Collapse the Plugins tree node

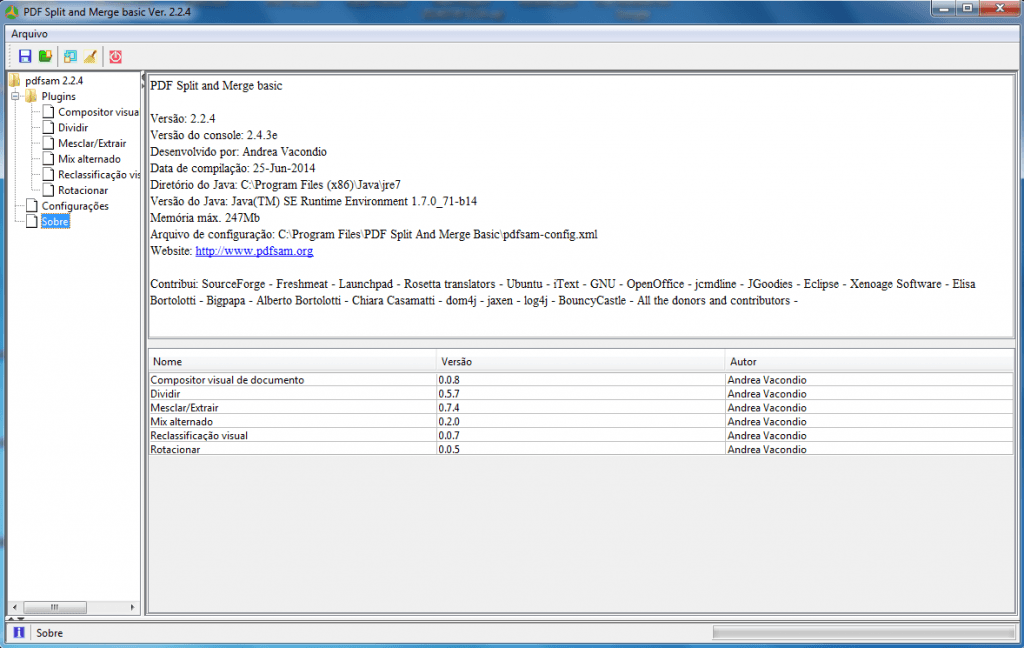[x=15, y=96]
